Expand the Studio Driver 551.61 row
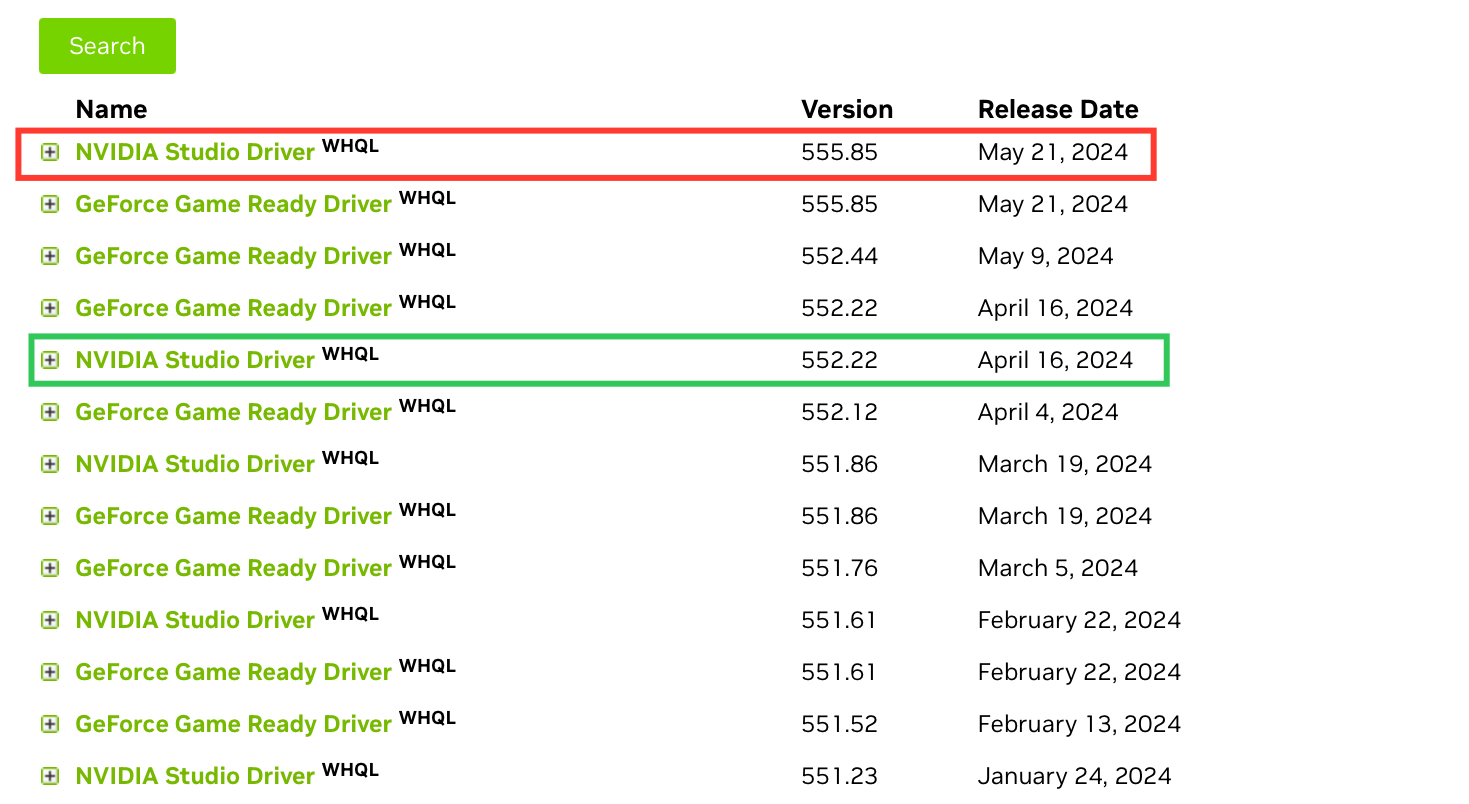This screenshot has height=804, width=1469. coord(50,620)
